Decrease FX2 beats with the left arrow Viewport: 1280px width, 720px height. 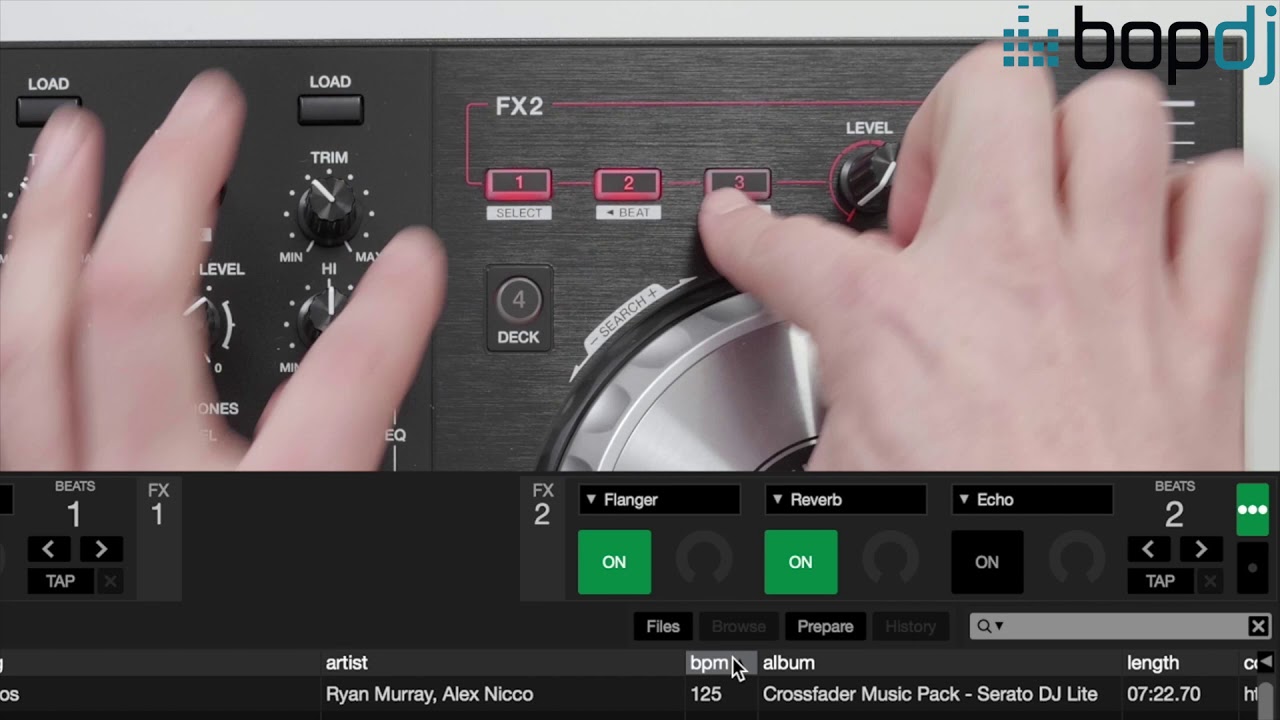tap(1148, 549)
